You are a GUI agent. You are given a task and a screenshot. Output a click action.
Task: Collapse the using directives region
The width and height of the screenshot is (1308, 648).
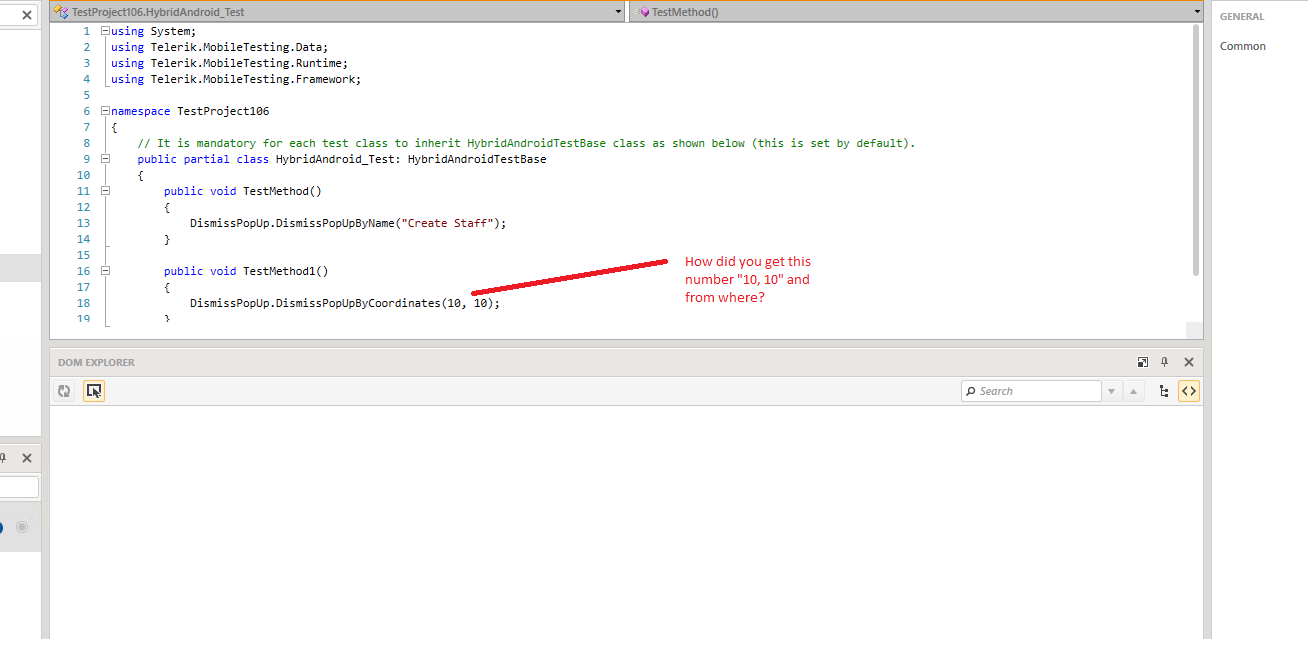[105, 31]
